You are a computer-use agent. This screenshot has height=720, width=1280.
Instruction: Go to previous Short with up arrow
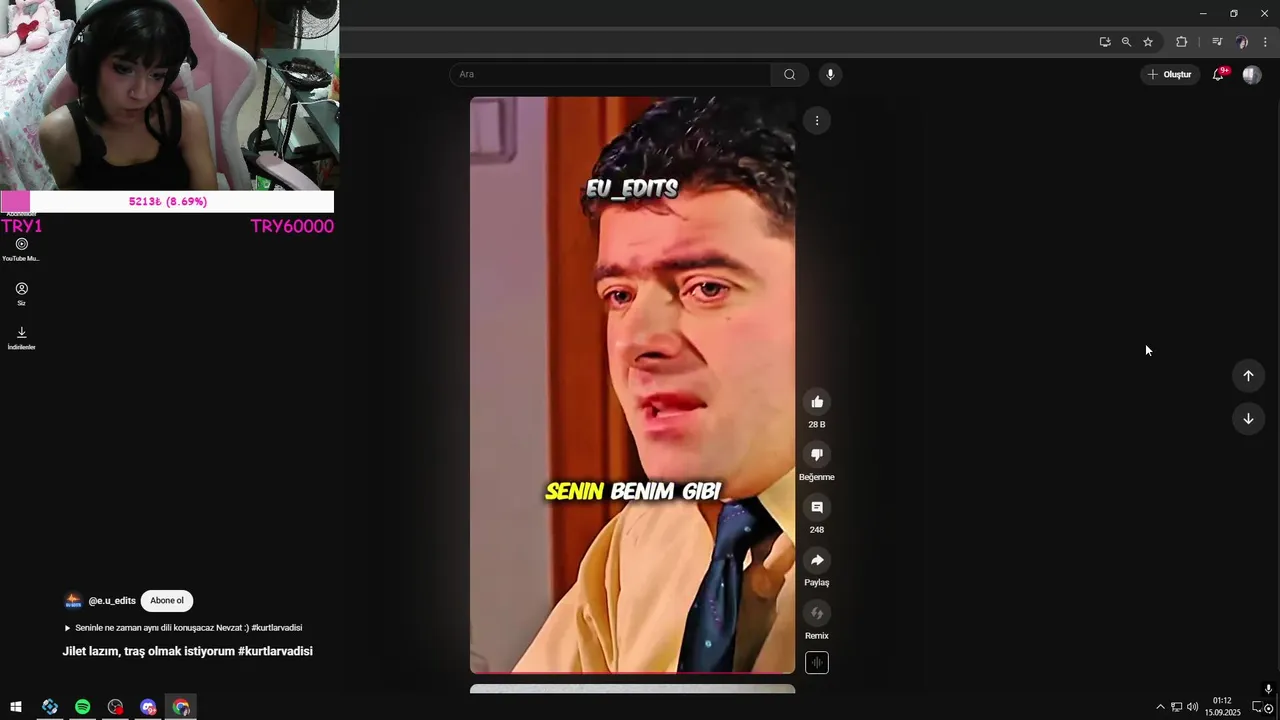[1248, 376]
